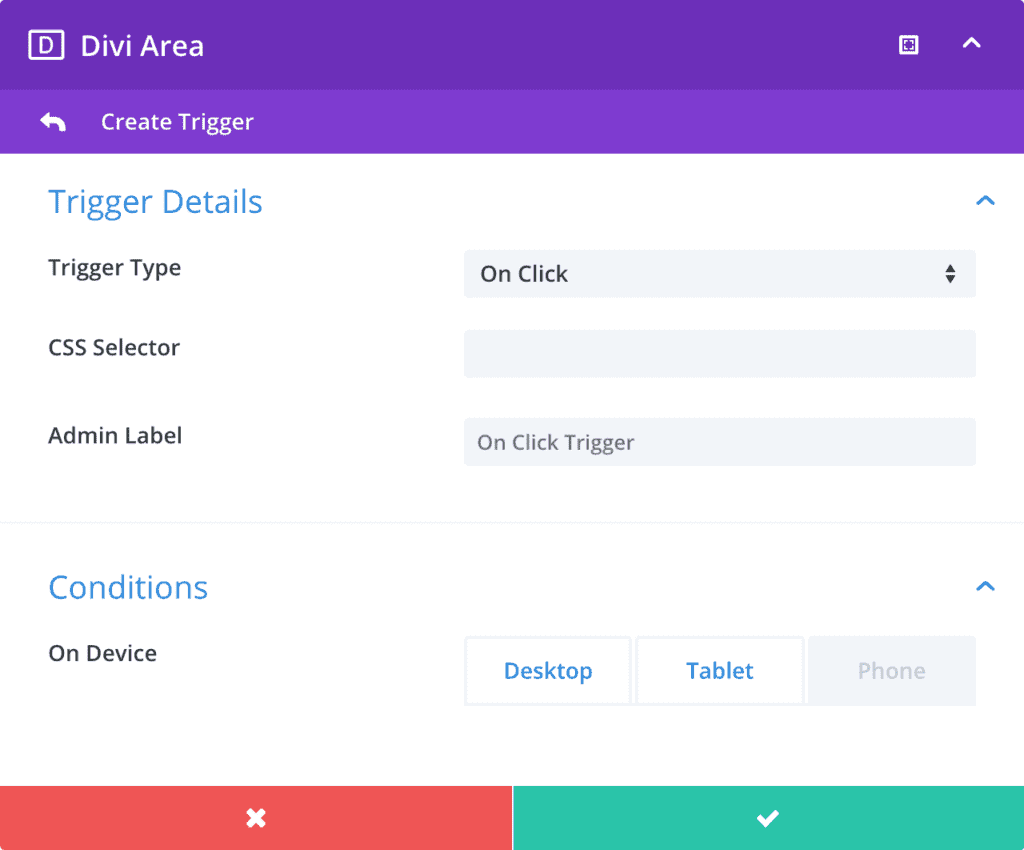Toggle Desktop device condition
Viewport: 1024px width, 850px height.
pyautogui.click(x=548, y=670)
